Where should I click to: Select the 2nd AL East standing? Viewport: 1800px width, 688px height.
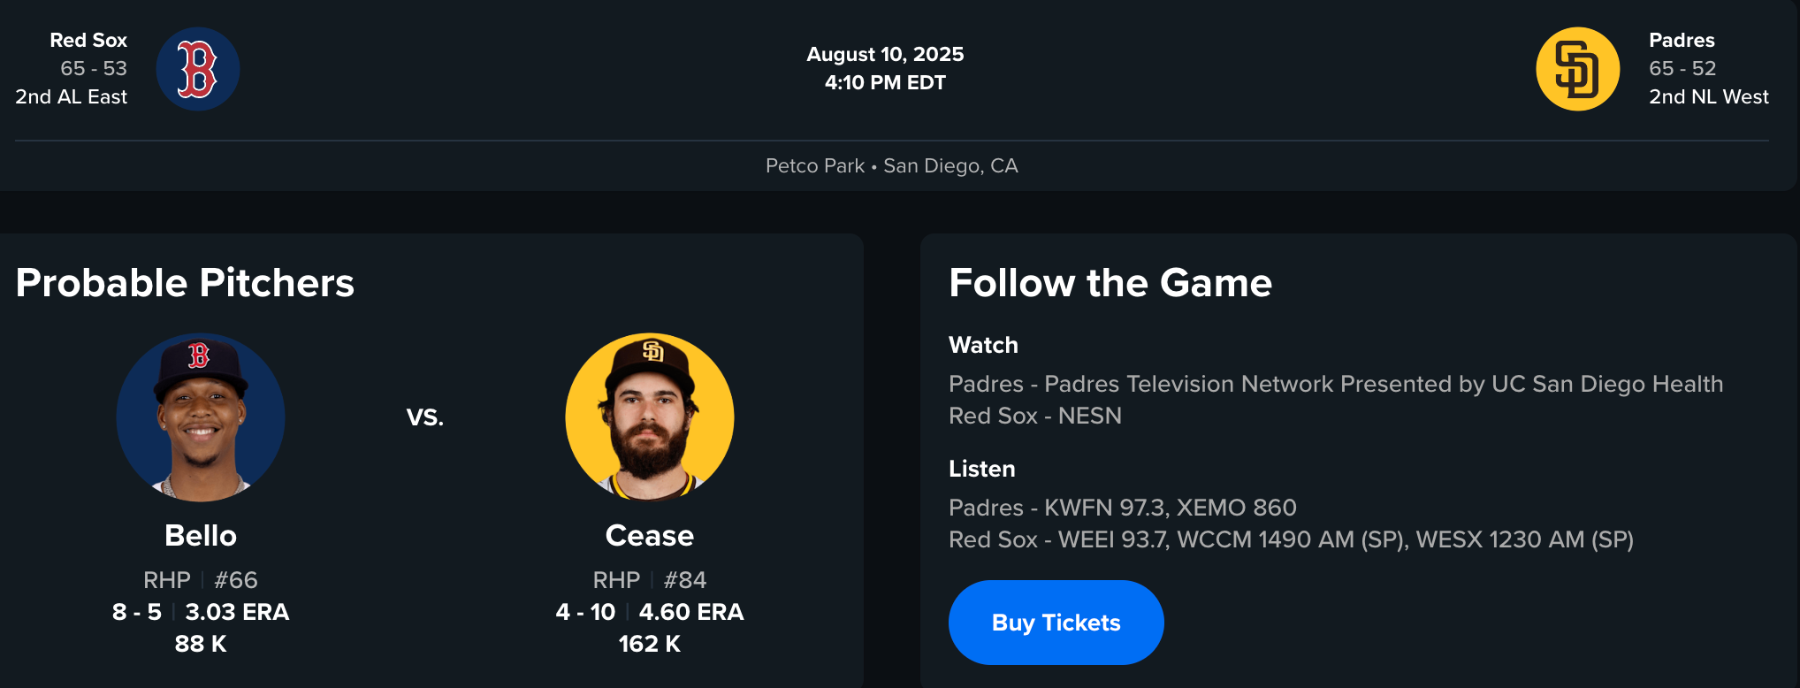(x=71, y=97)
